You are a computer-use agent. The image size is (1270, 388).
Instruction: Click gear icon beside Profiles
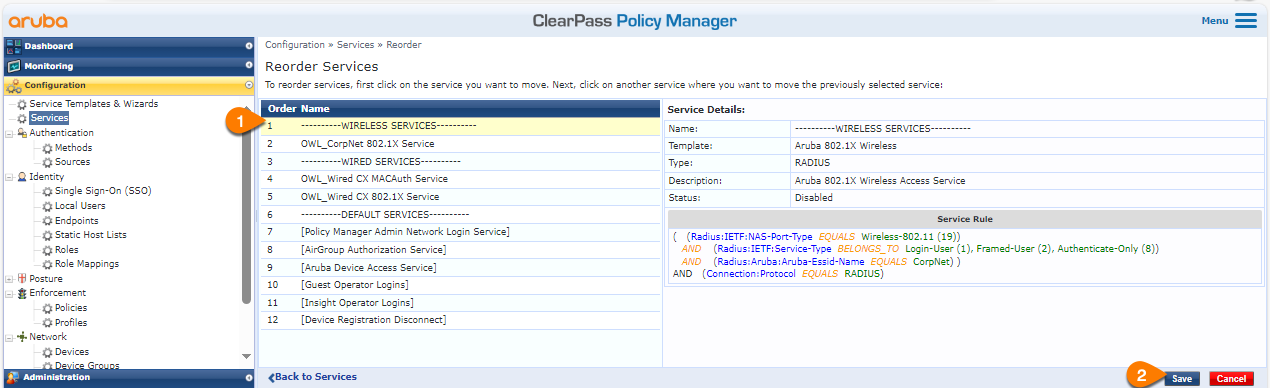(x=47, y=323)
